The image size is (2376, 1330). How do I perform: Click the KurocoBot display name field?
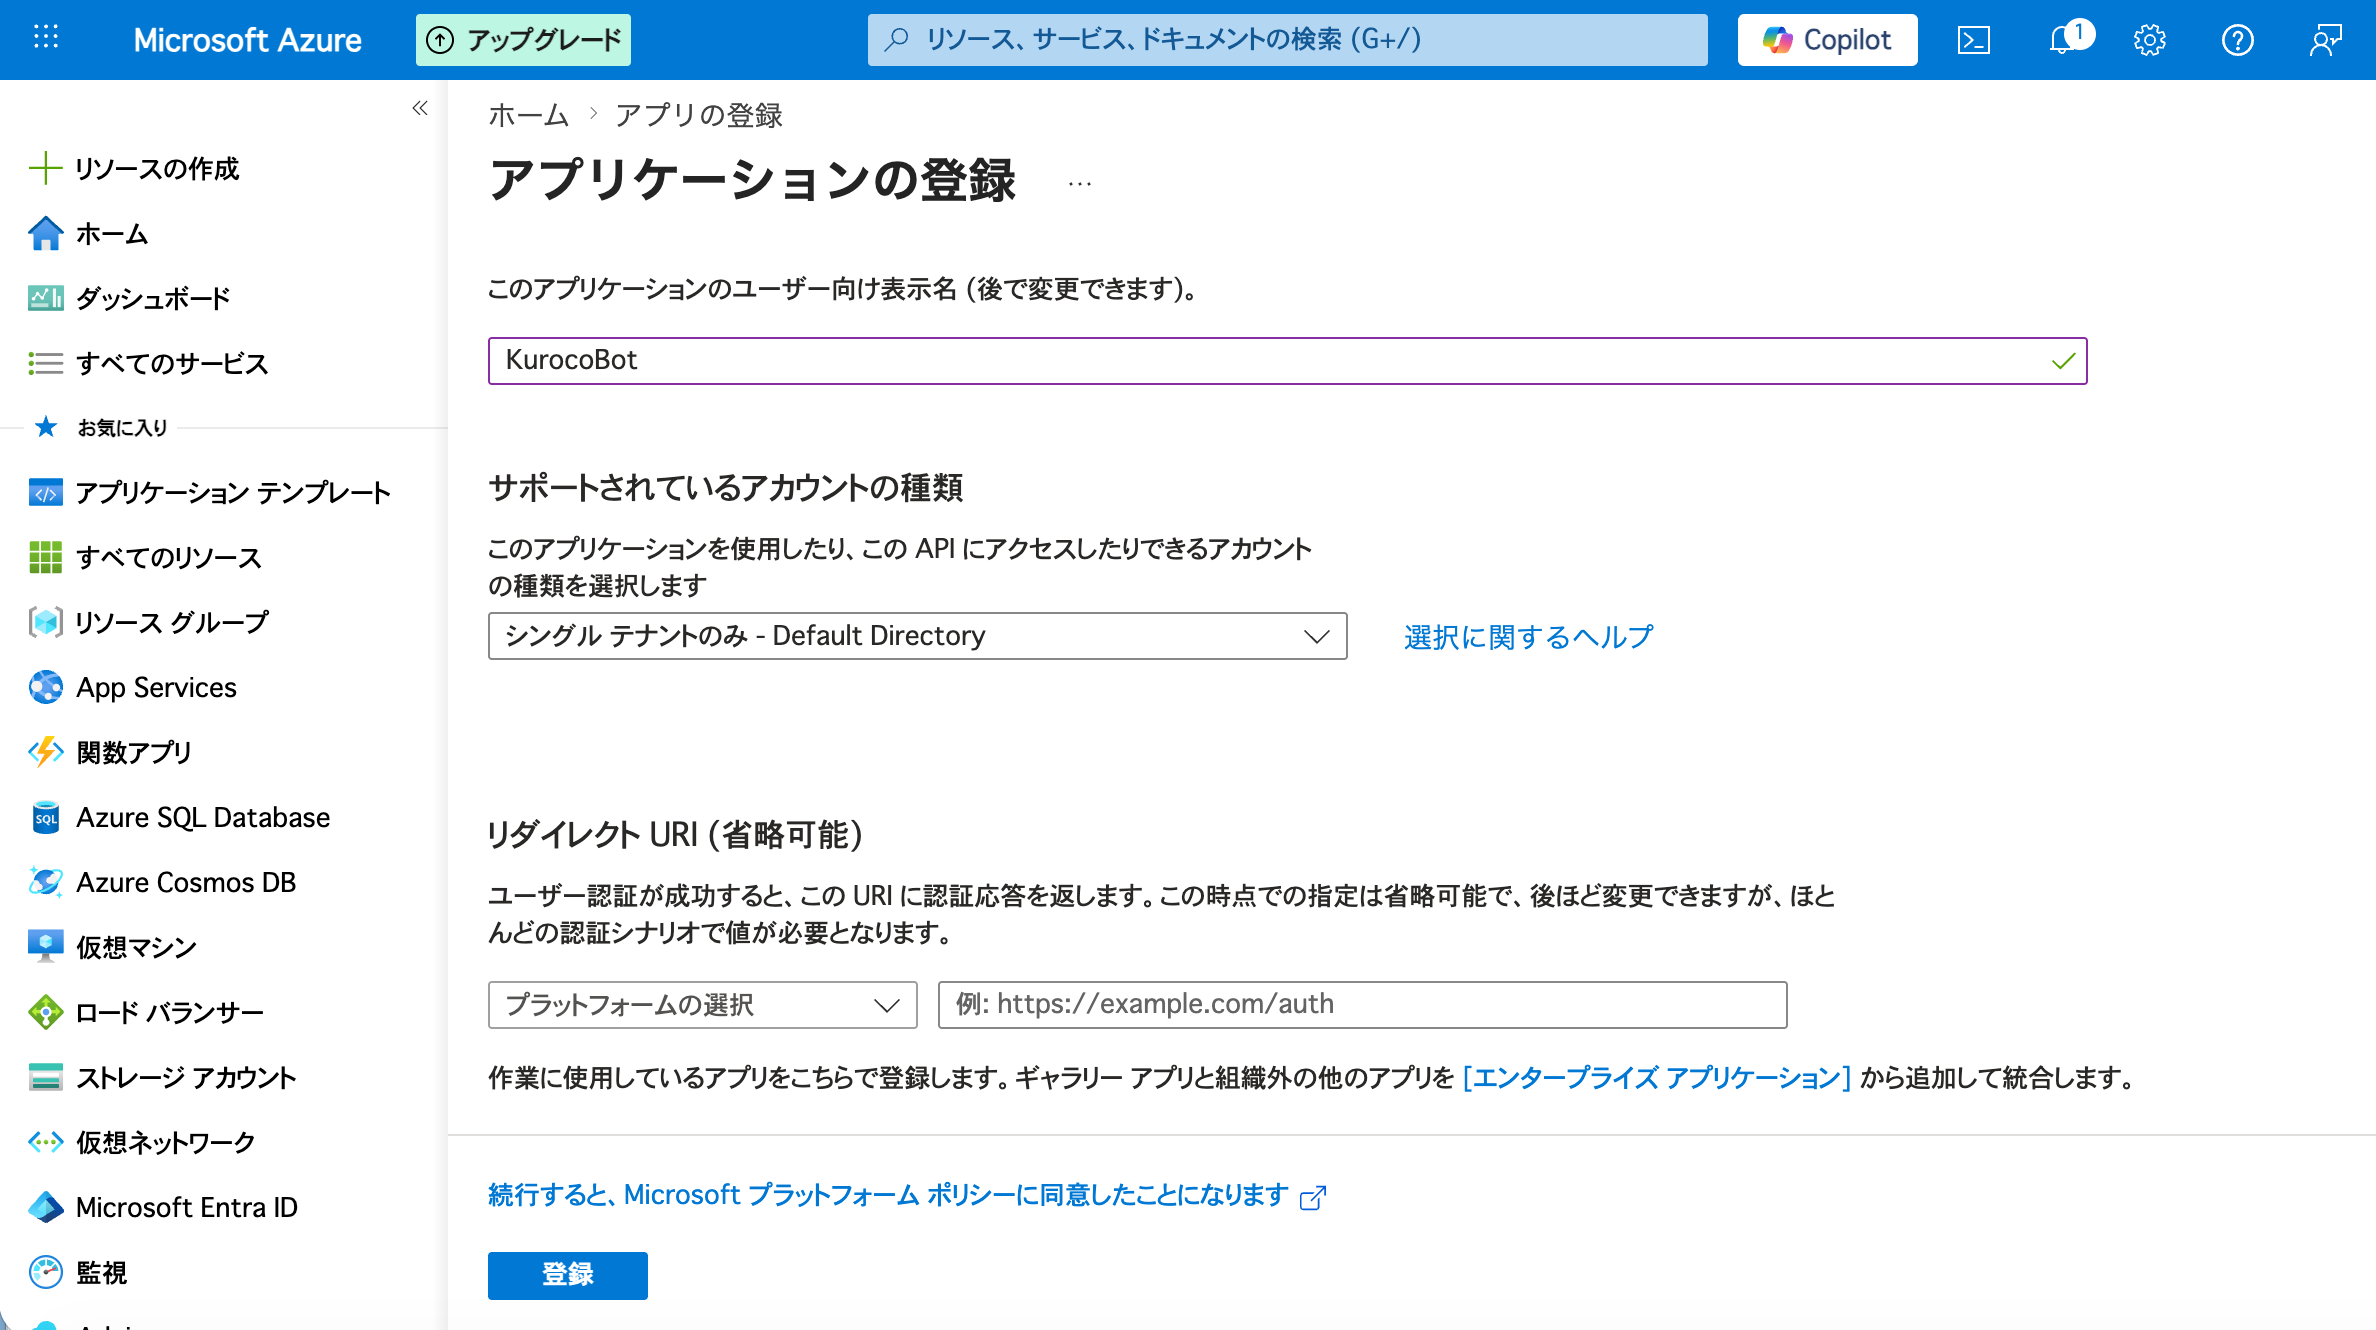[x=1287, y=360]
